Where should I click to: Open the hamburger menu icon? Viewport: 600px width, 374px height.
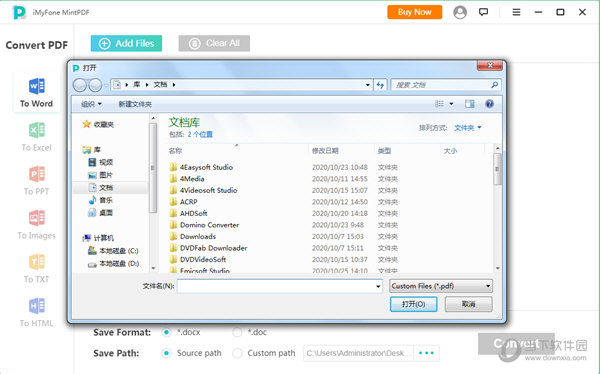click(x=516, y=12)
